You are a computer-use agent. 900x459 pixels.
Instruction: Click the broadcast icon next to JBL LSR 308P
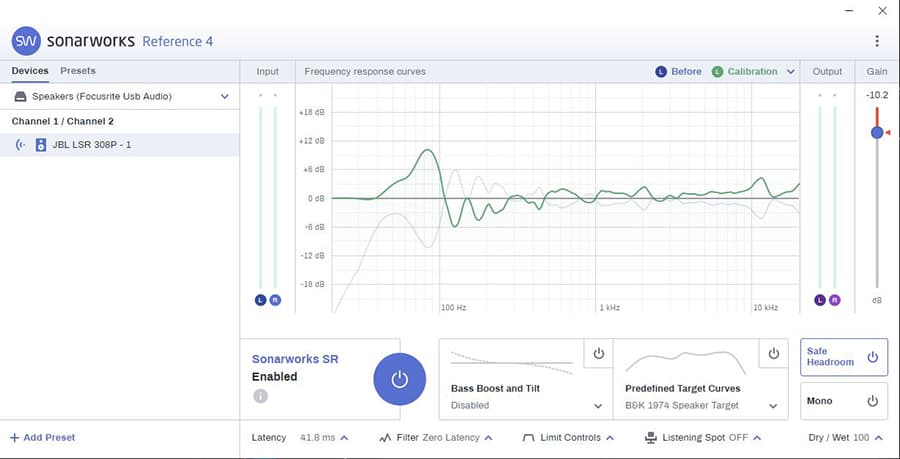[x=21, y=145]
